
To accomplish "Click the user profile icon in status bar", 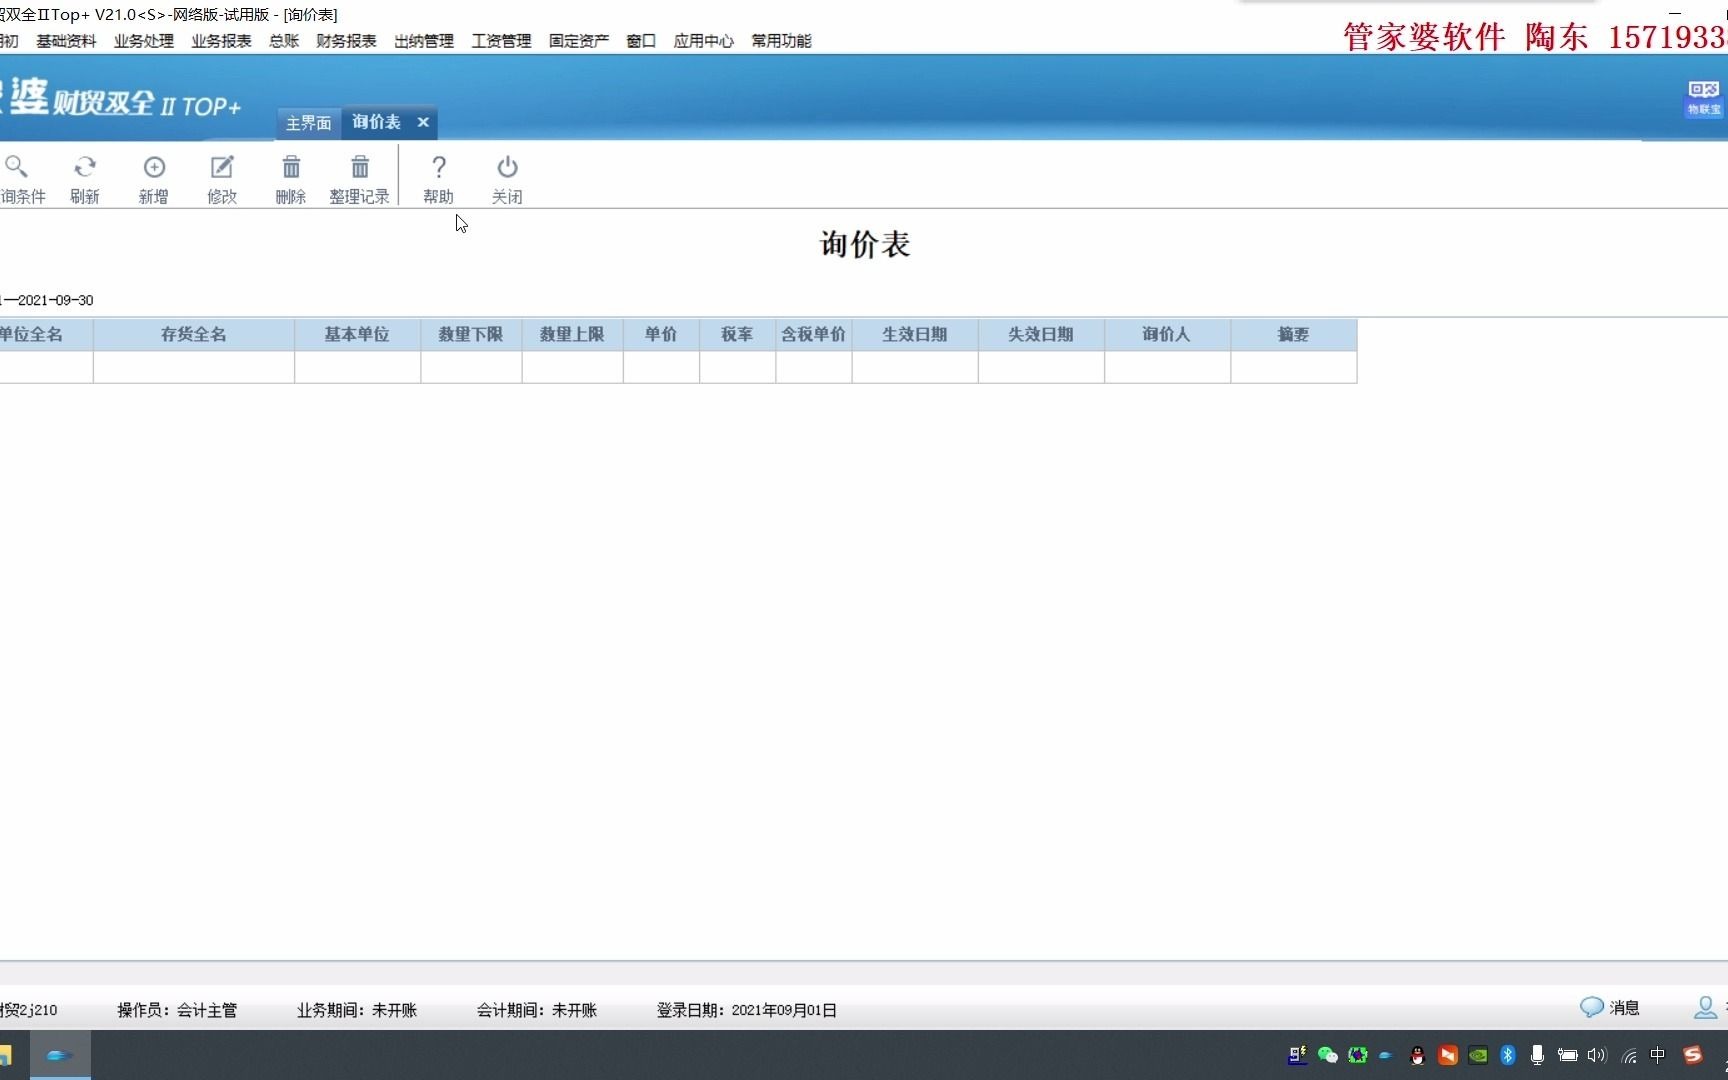I will point(1705,1007).
